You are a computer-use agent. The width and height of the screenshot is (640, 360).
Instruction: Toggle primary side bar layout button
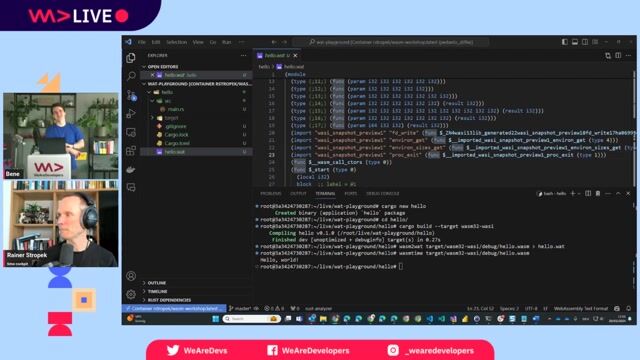pos(565,42)
